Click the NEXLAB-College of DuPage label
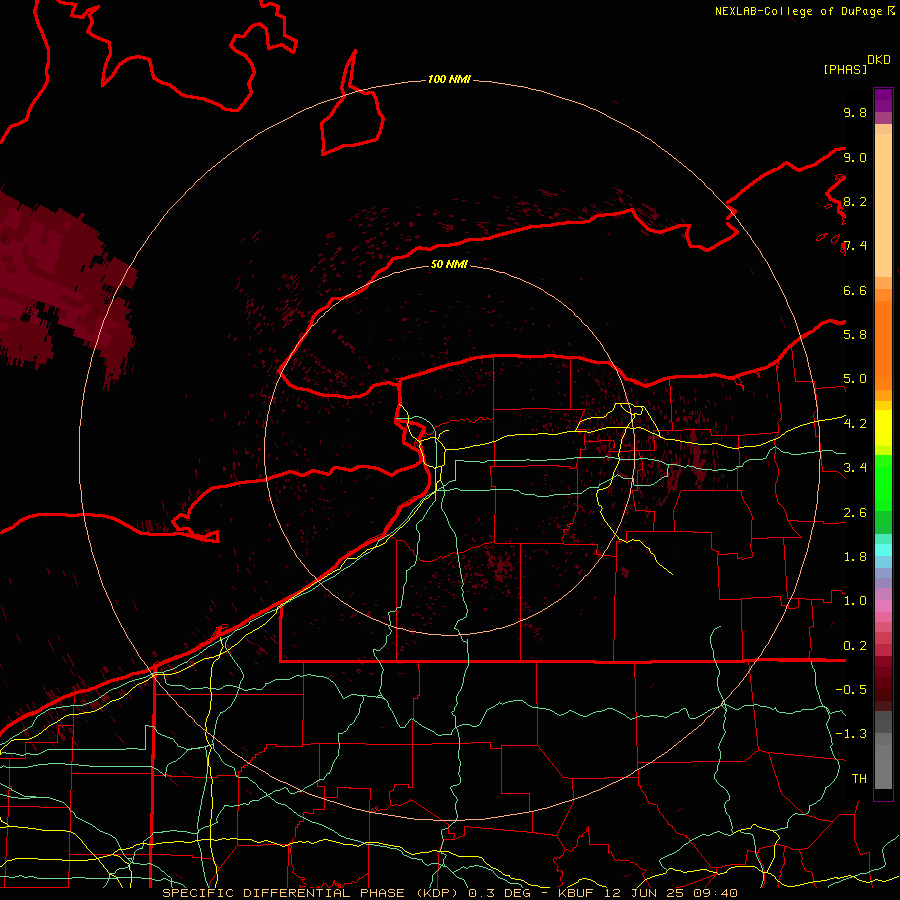This screenshot has height=900, width=900. 804,11
